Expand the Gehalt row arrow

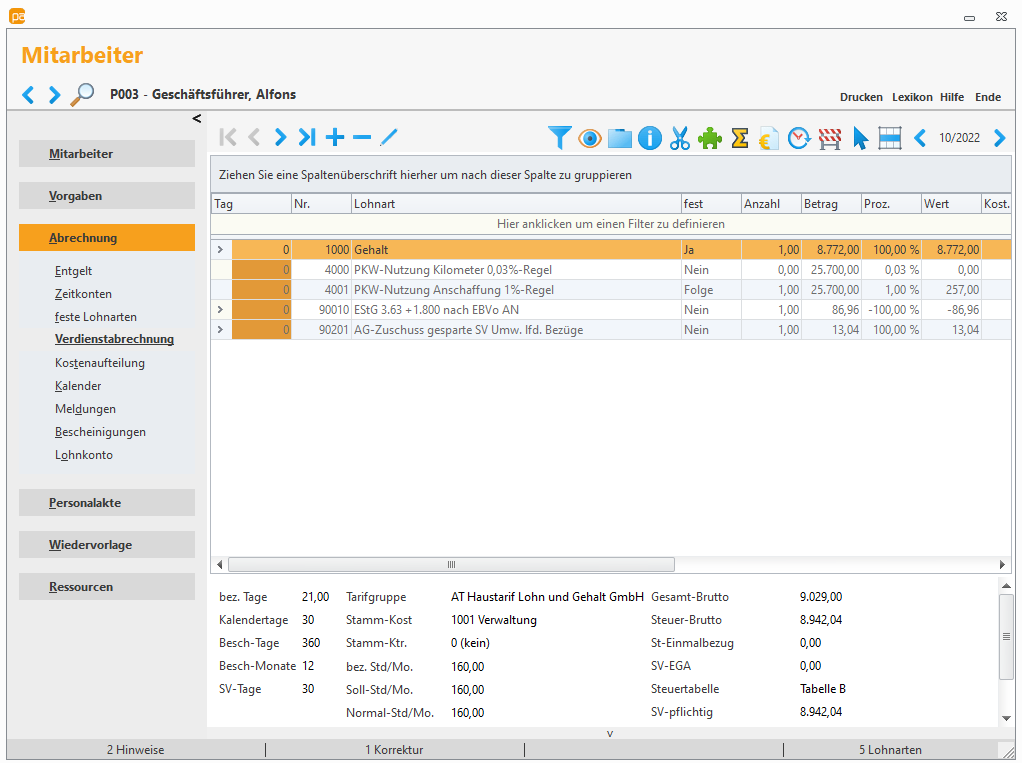pyautogui.click(x=221, y=250)
